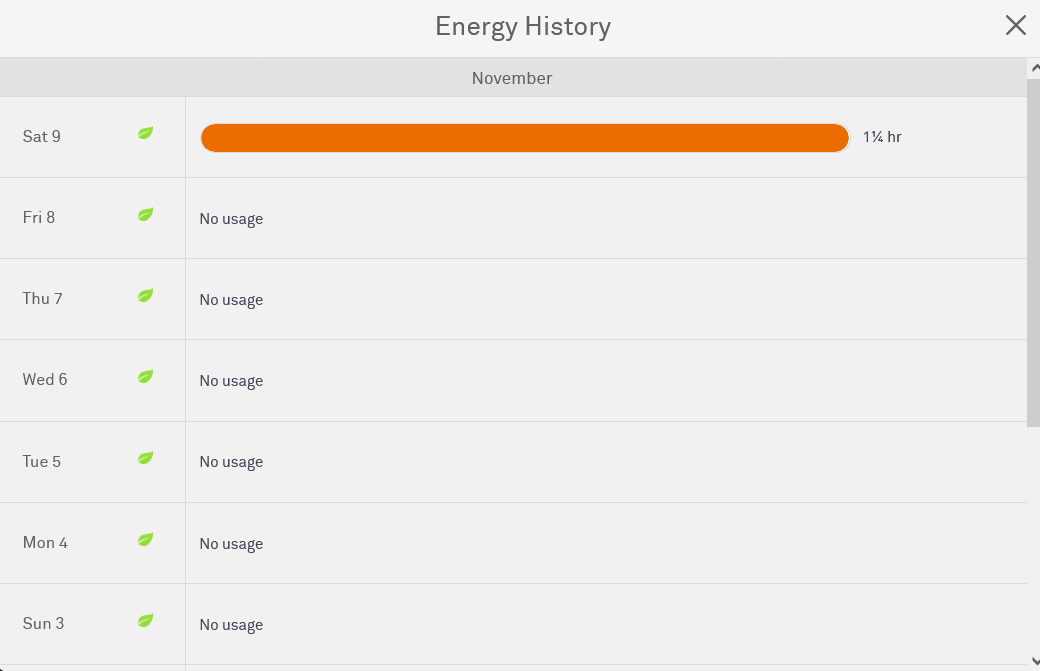The height and width of the screenshot is (671, 1040).
Task: Click the Sun 3 'No usage' text
Action: coord(231,625)
